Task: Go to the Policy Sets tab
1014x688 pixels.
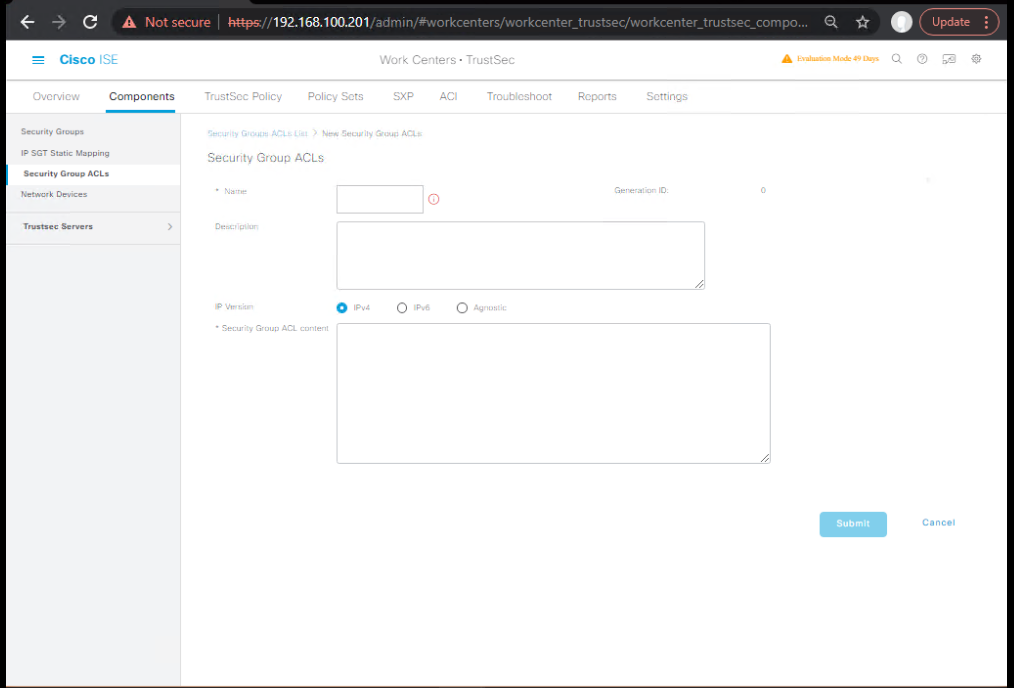Action: click(336, 96)
